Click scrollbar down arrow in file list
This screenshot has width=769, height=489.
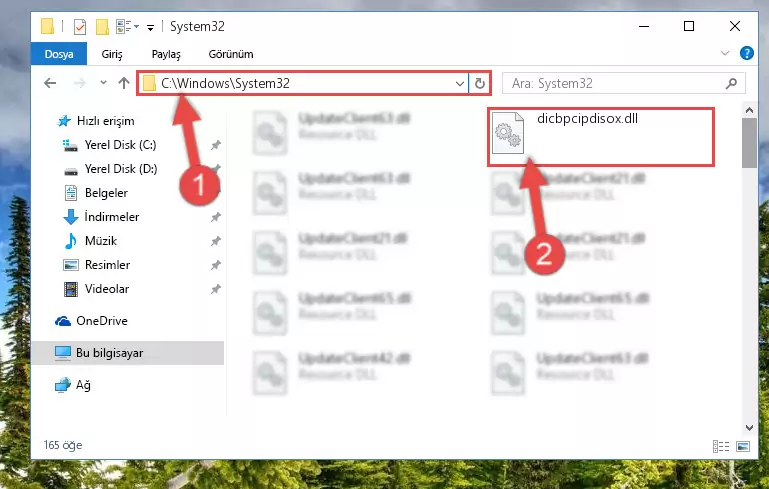[x=749, y=428]
